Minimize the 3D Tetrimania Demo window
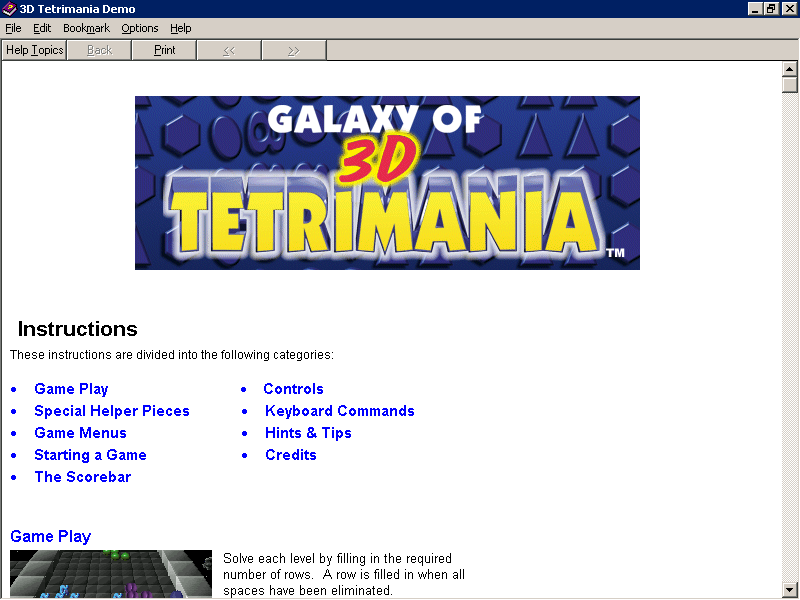Image resolution: width=800 pixels, height=600 pixels. coord(755,9)
